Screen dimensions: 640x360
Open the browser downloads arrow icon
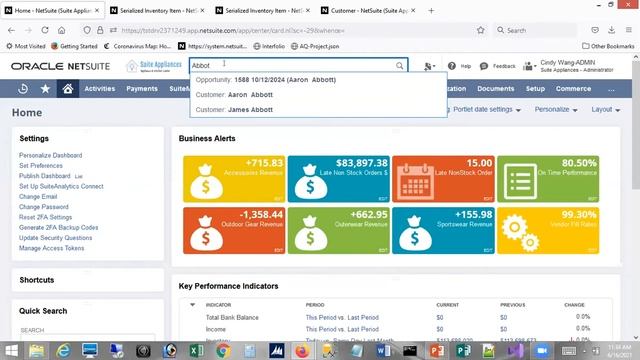click(x=611, y=30)
